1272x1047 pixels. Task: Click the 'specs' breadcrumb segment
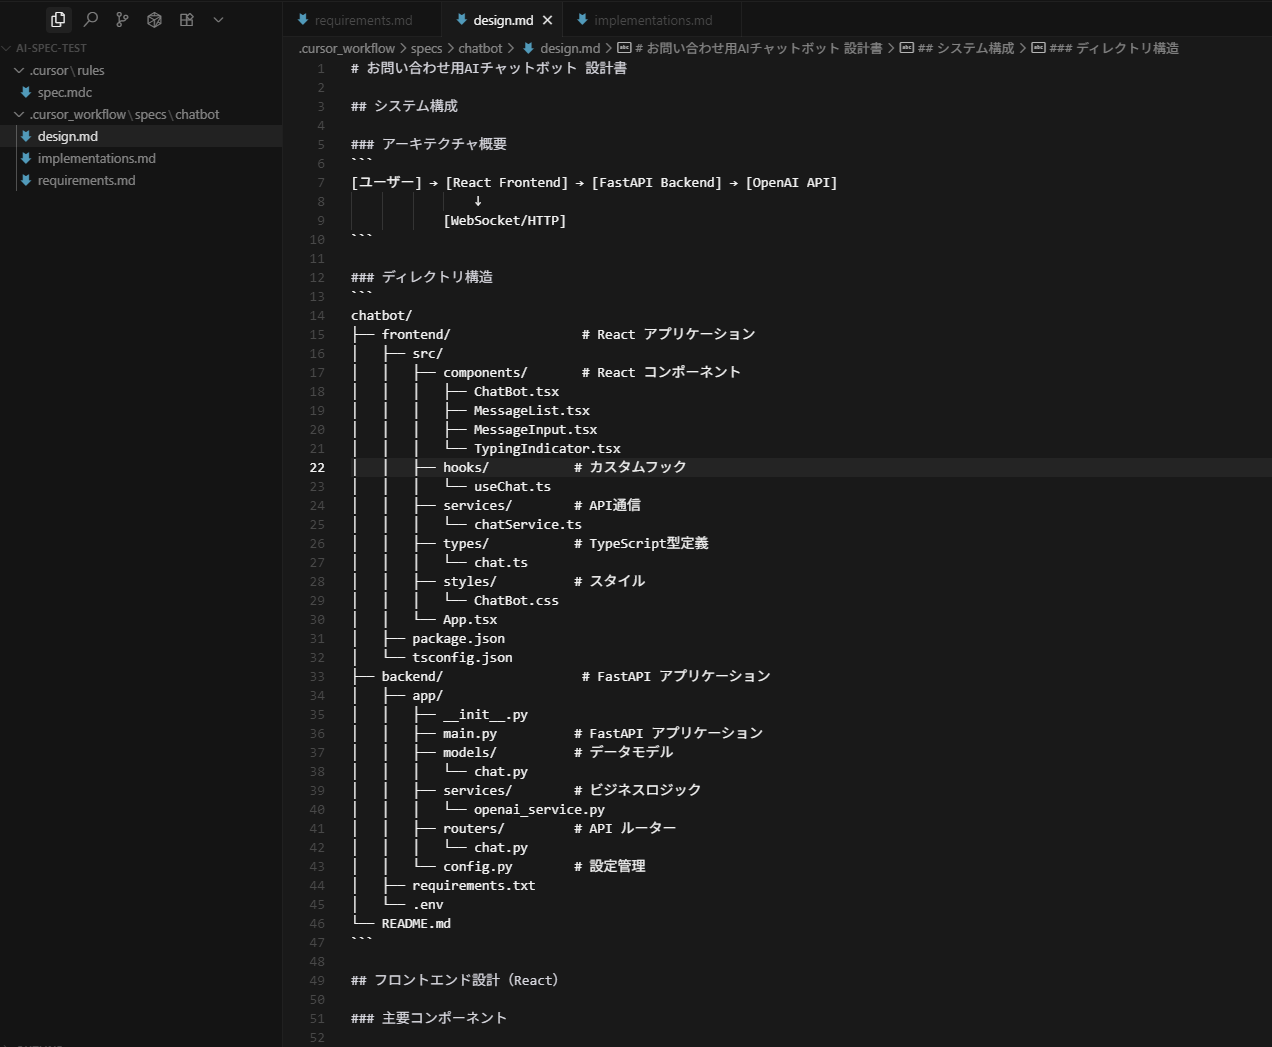[426, 48]
